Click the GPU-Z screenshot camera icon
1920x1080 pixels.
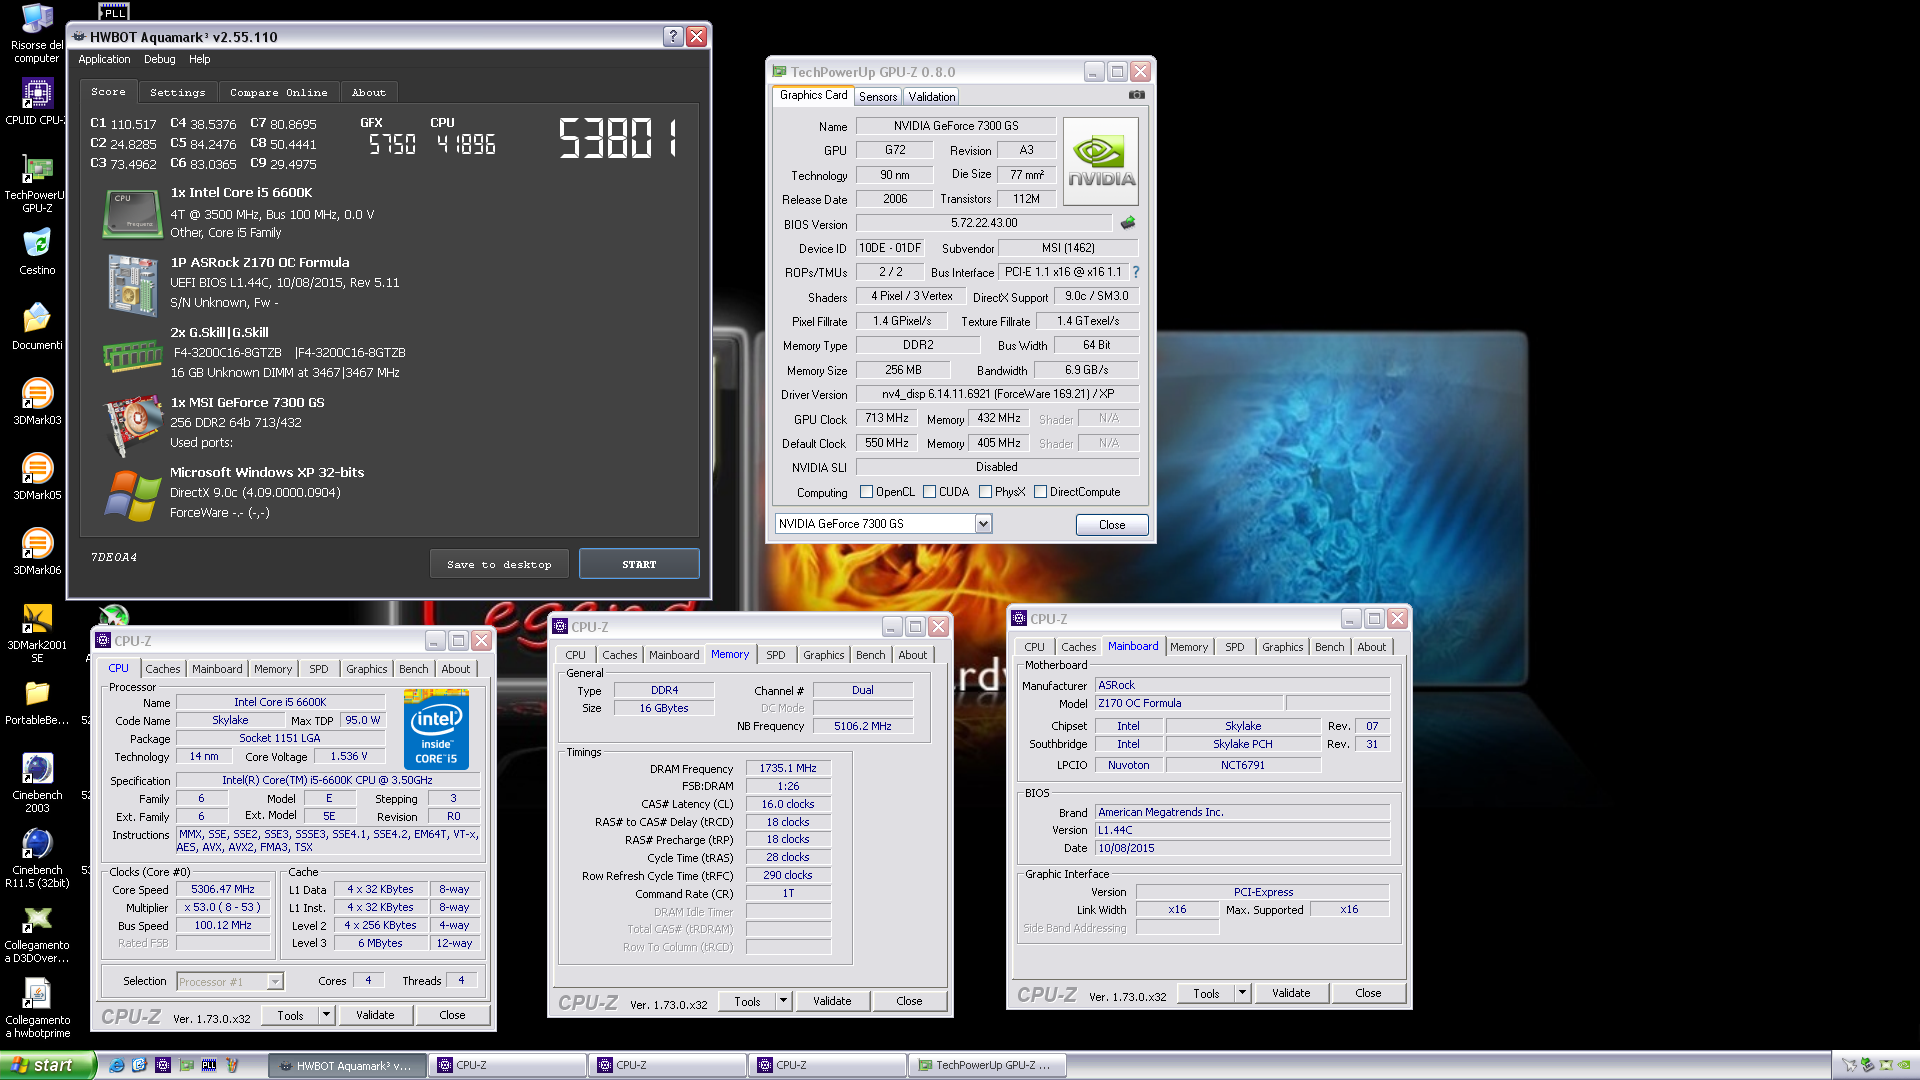click(1137, 95)
